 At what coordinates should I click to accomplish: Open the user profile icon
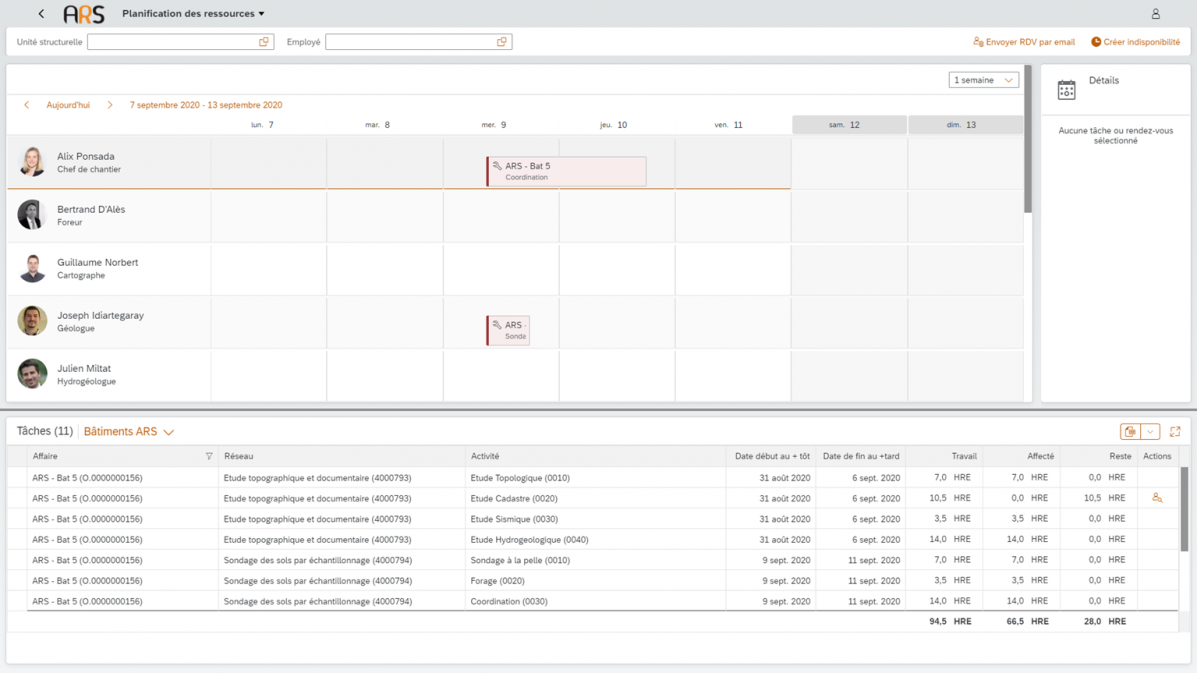[x=1155, y=14]
